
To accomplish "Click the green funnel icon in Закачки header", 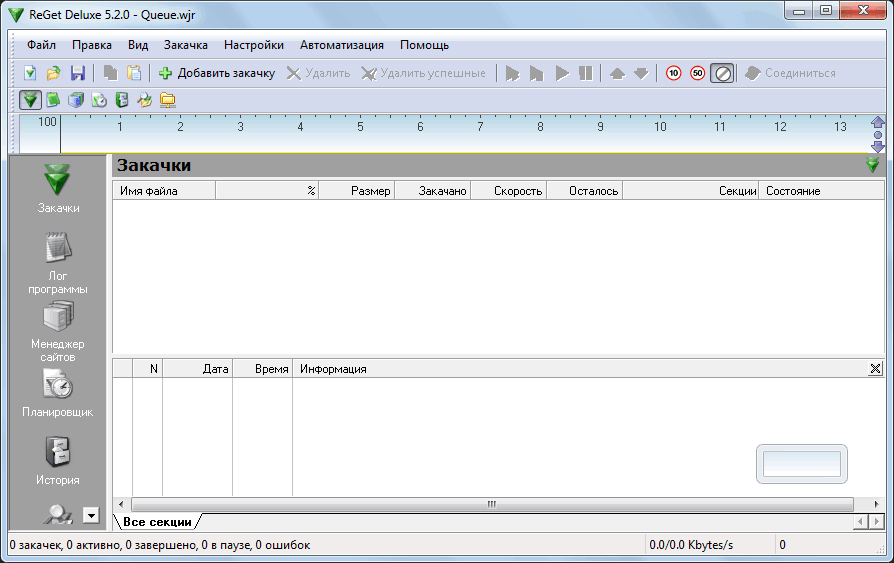I will (x=873, y=165).
